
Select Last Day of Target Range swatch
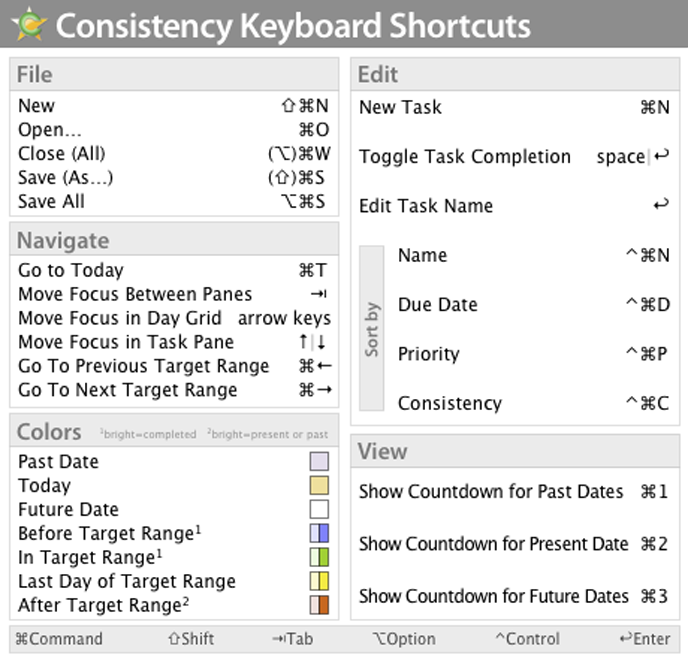(319, 581)
